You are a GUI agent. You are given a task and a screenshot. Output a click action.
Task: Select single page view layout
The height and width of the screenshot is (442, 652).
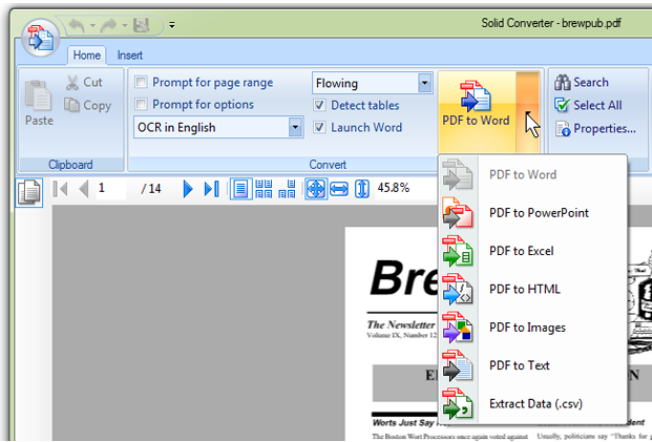(241, 189)
